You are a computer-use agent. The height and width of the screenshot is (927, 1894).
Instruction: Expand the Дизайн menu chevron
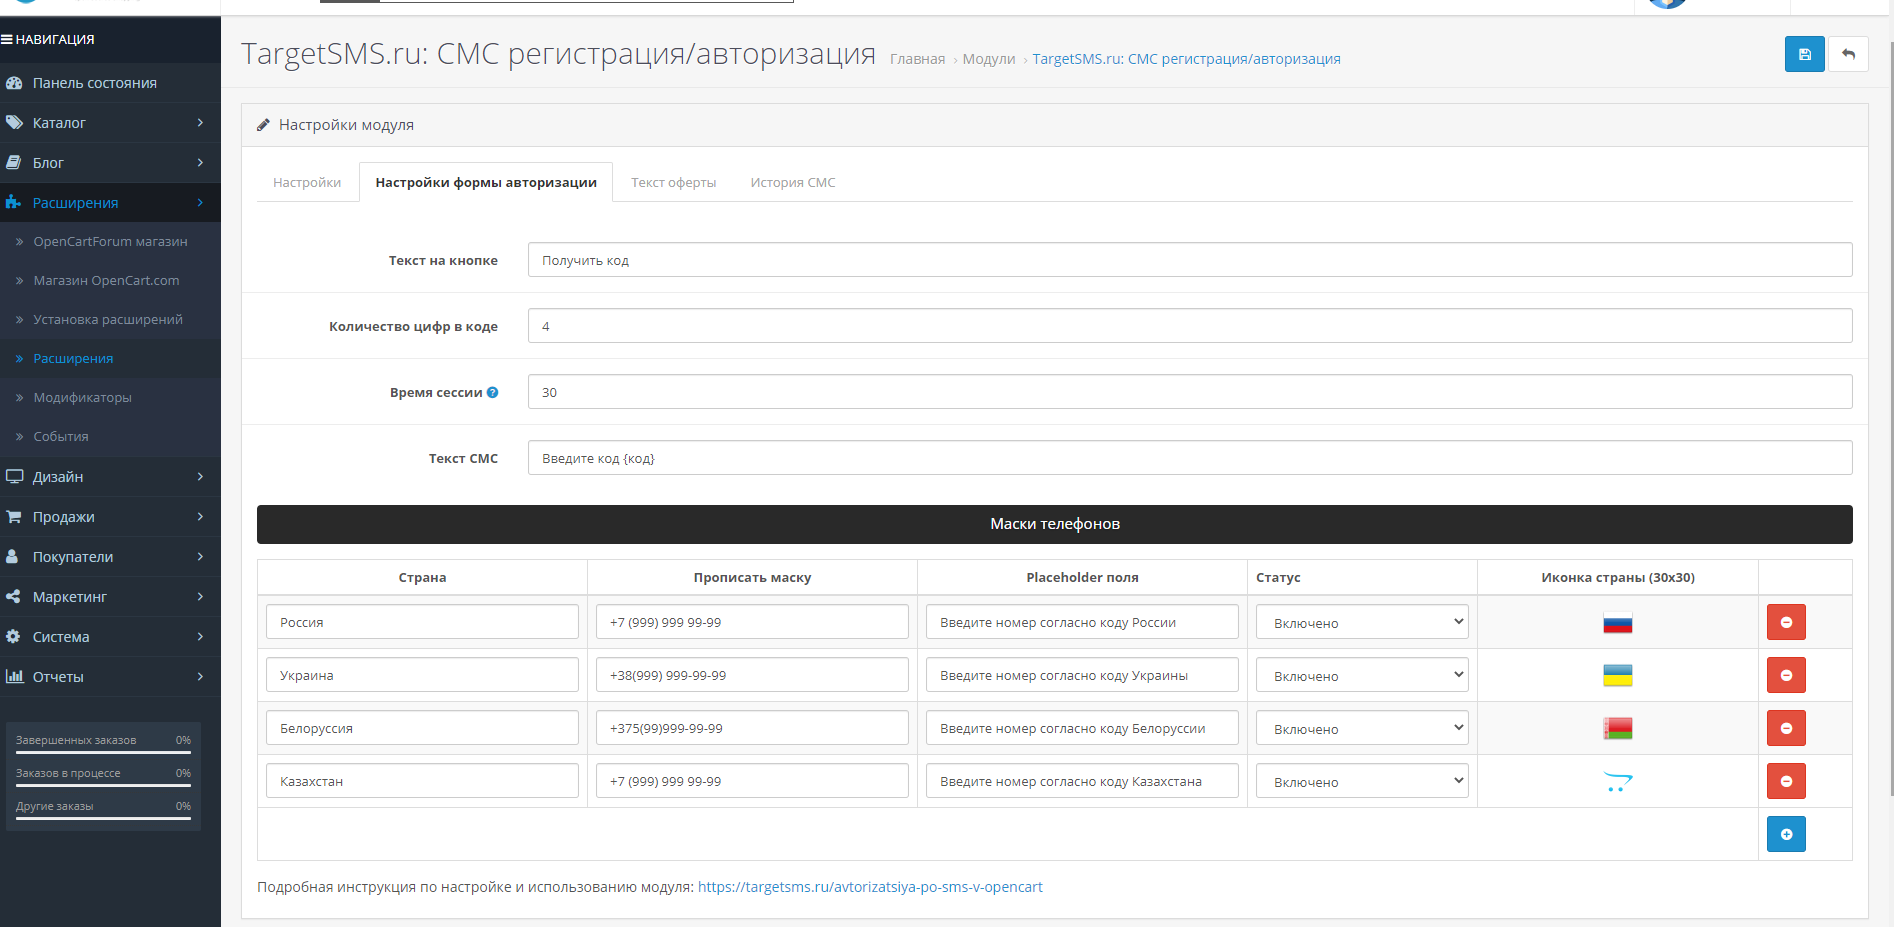tap(200, 477)
